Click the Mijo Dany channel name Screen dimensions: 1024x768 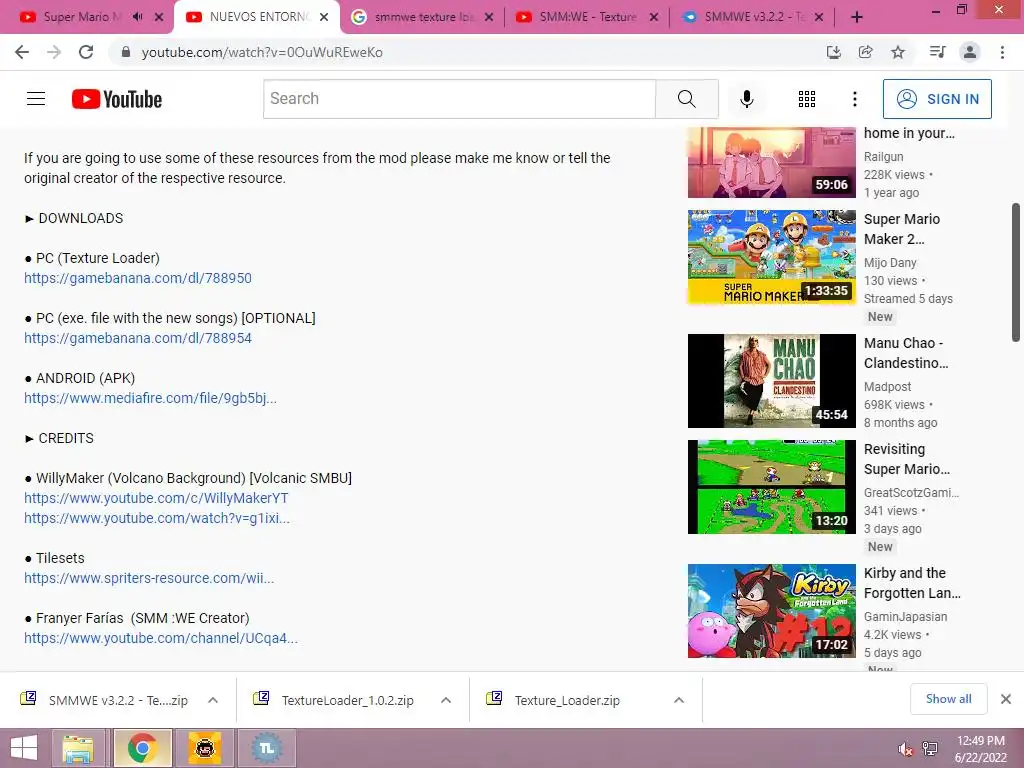click(890, 263)
